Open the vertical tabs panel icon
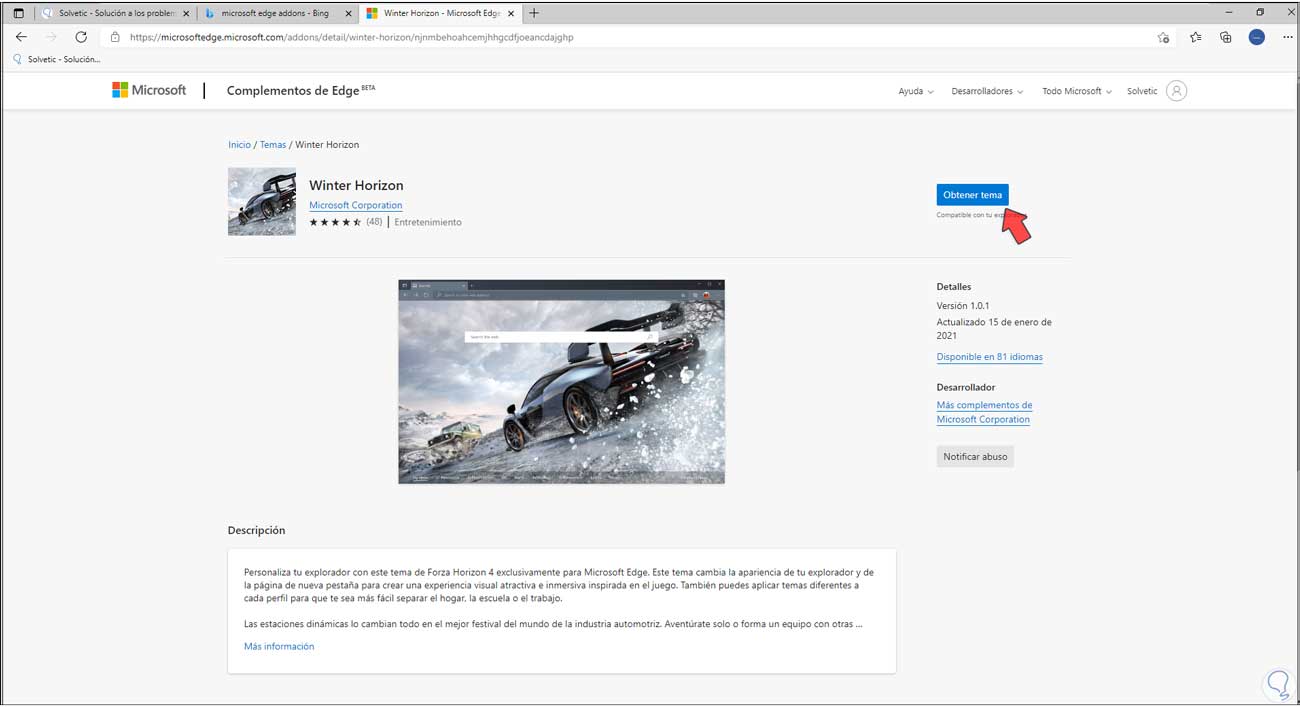The height and width of the screenshot is (707, 1300). (x=18, y=13)
